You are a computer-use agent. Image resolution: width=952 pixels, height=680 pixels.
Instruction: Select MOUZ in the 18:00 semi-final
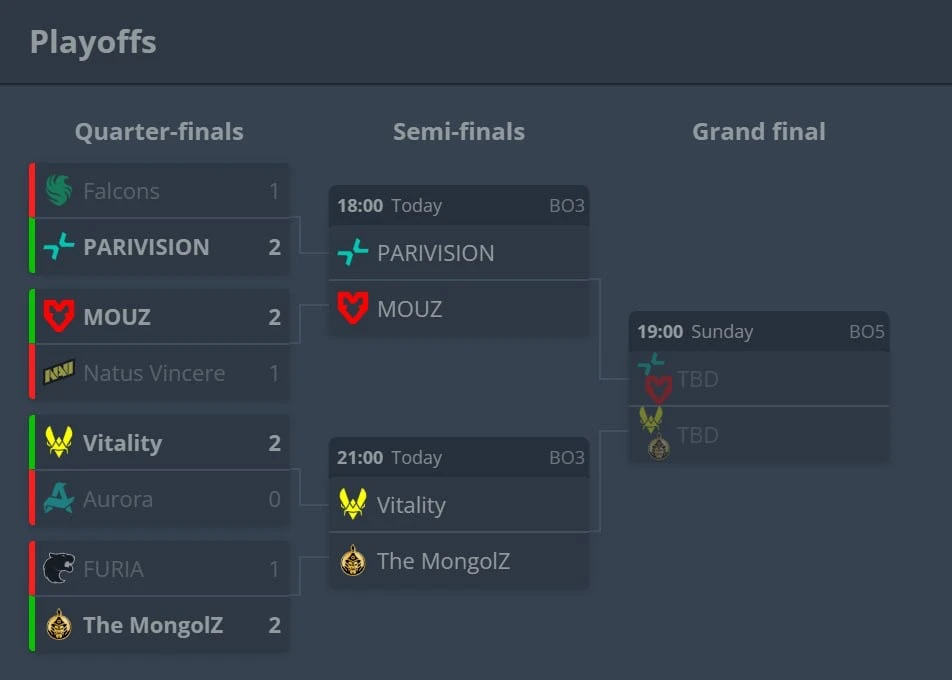(409, 309)
